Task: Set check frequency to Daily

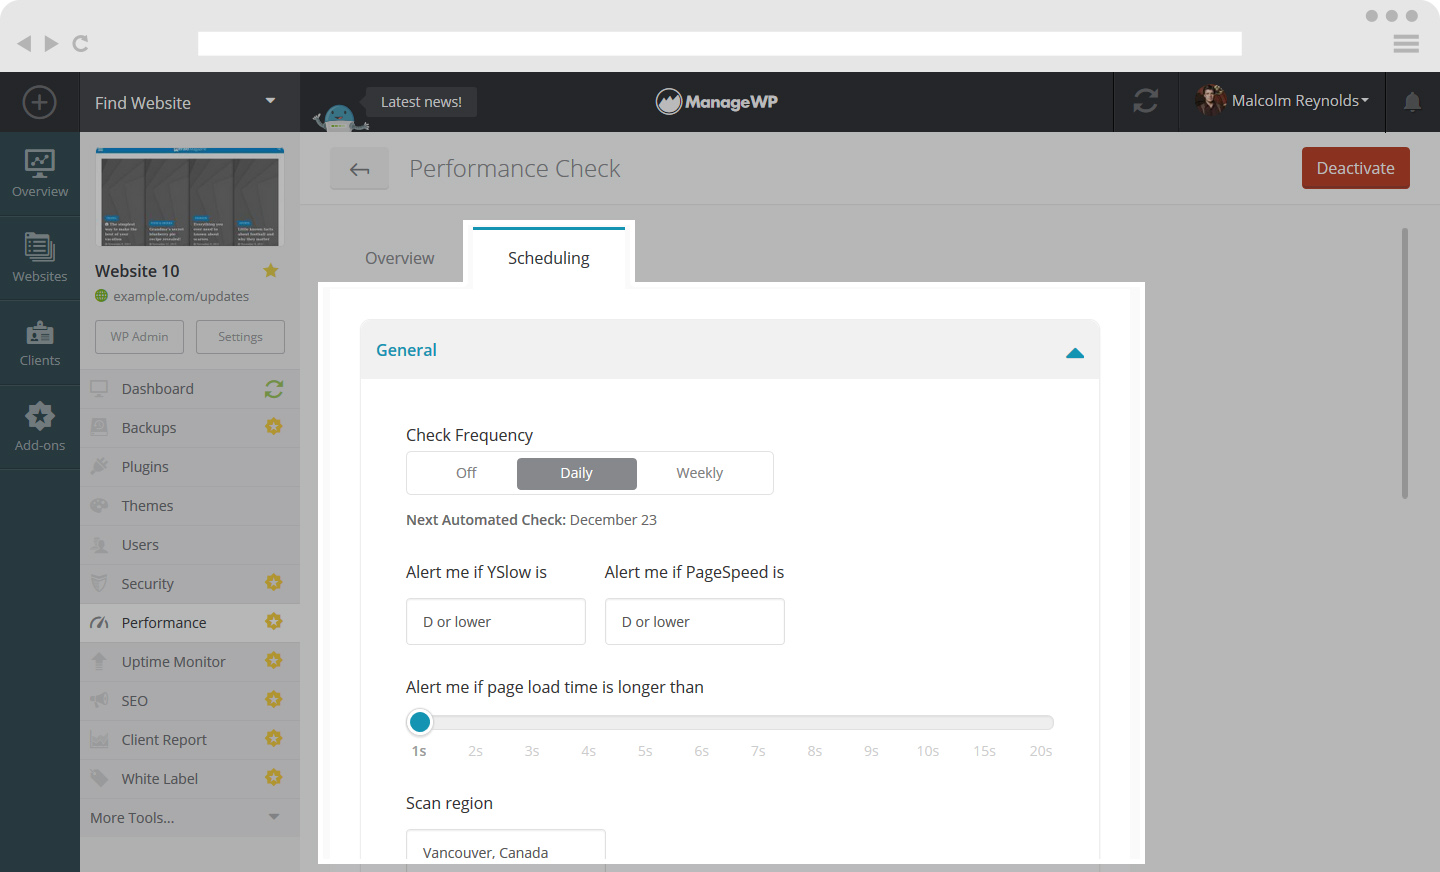Action: click(577, 473)
